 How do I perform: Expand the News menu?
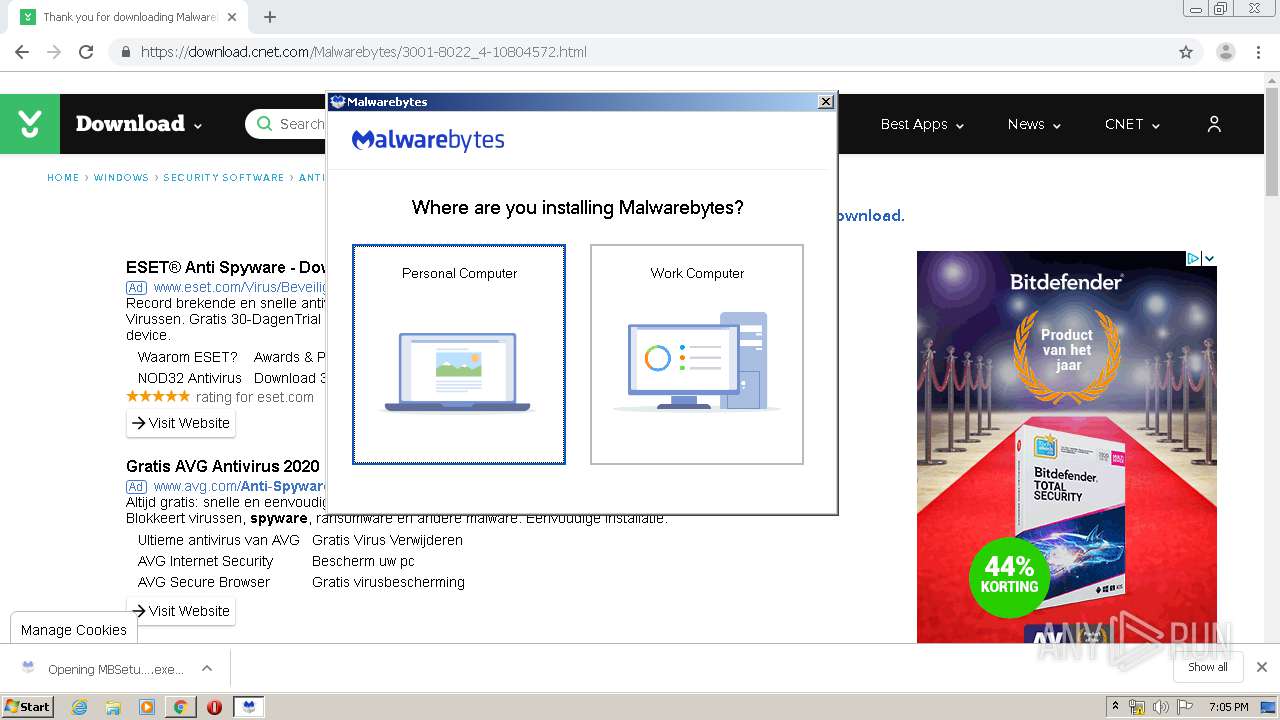click(1034, 124)
